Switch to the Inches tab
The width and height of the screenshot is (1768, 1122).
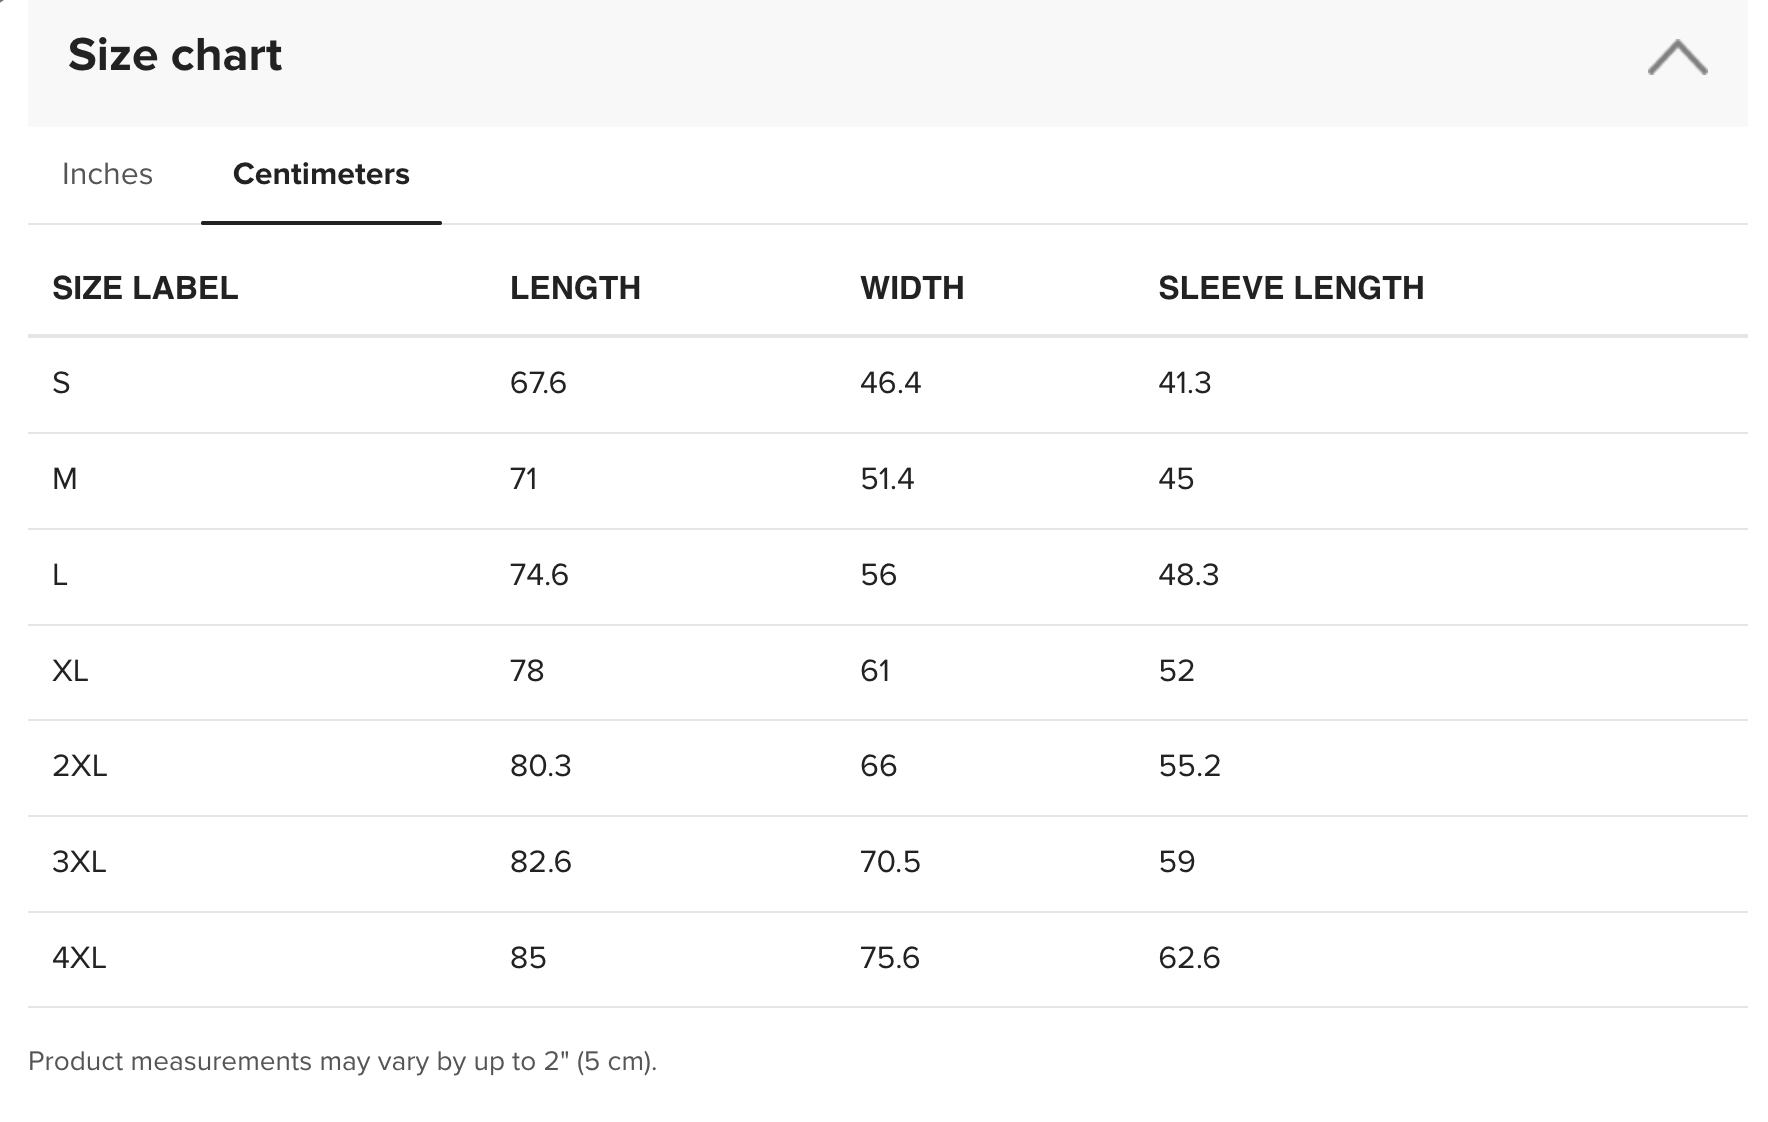107,174
